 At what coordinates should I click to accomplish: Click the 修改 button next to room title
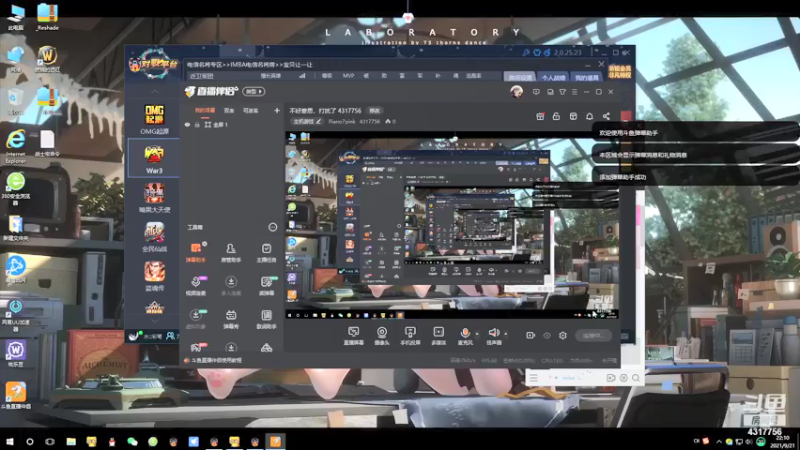tap(374, 110)
